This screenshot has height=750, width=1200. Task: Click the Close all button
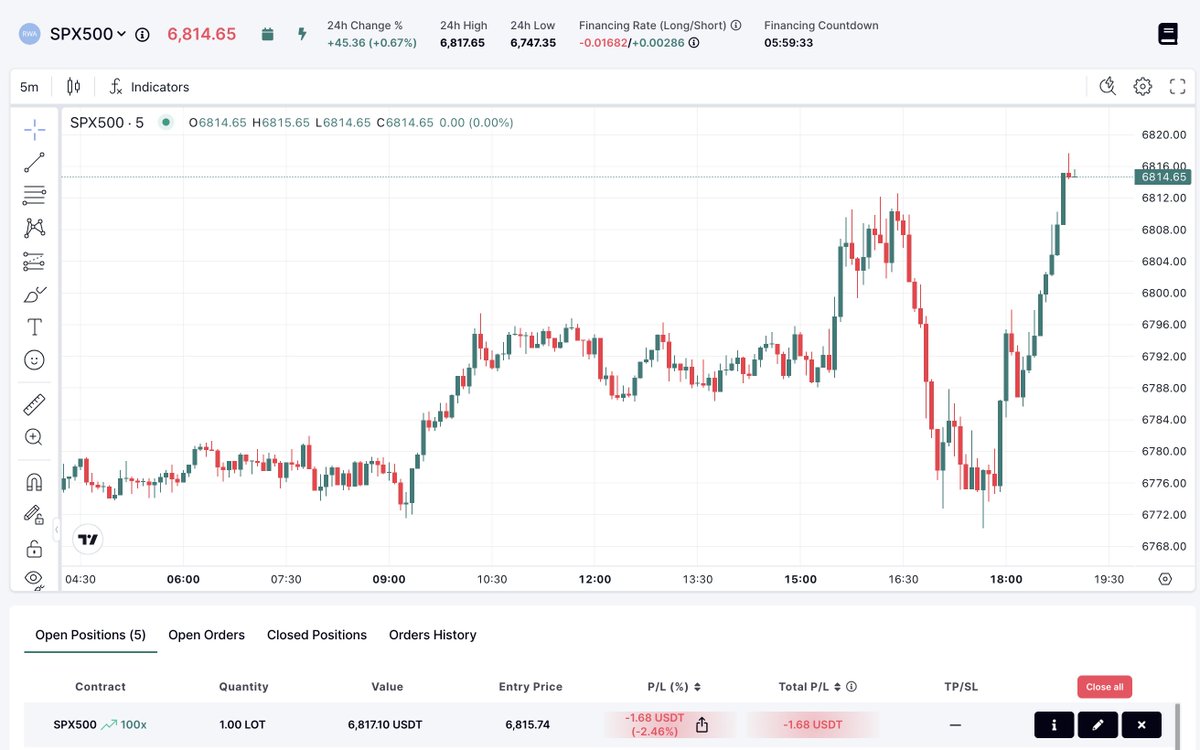(1104, 687)
